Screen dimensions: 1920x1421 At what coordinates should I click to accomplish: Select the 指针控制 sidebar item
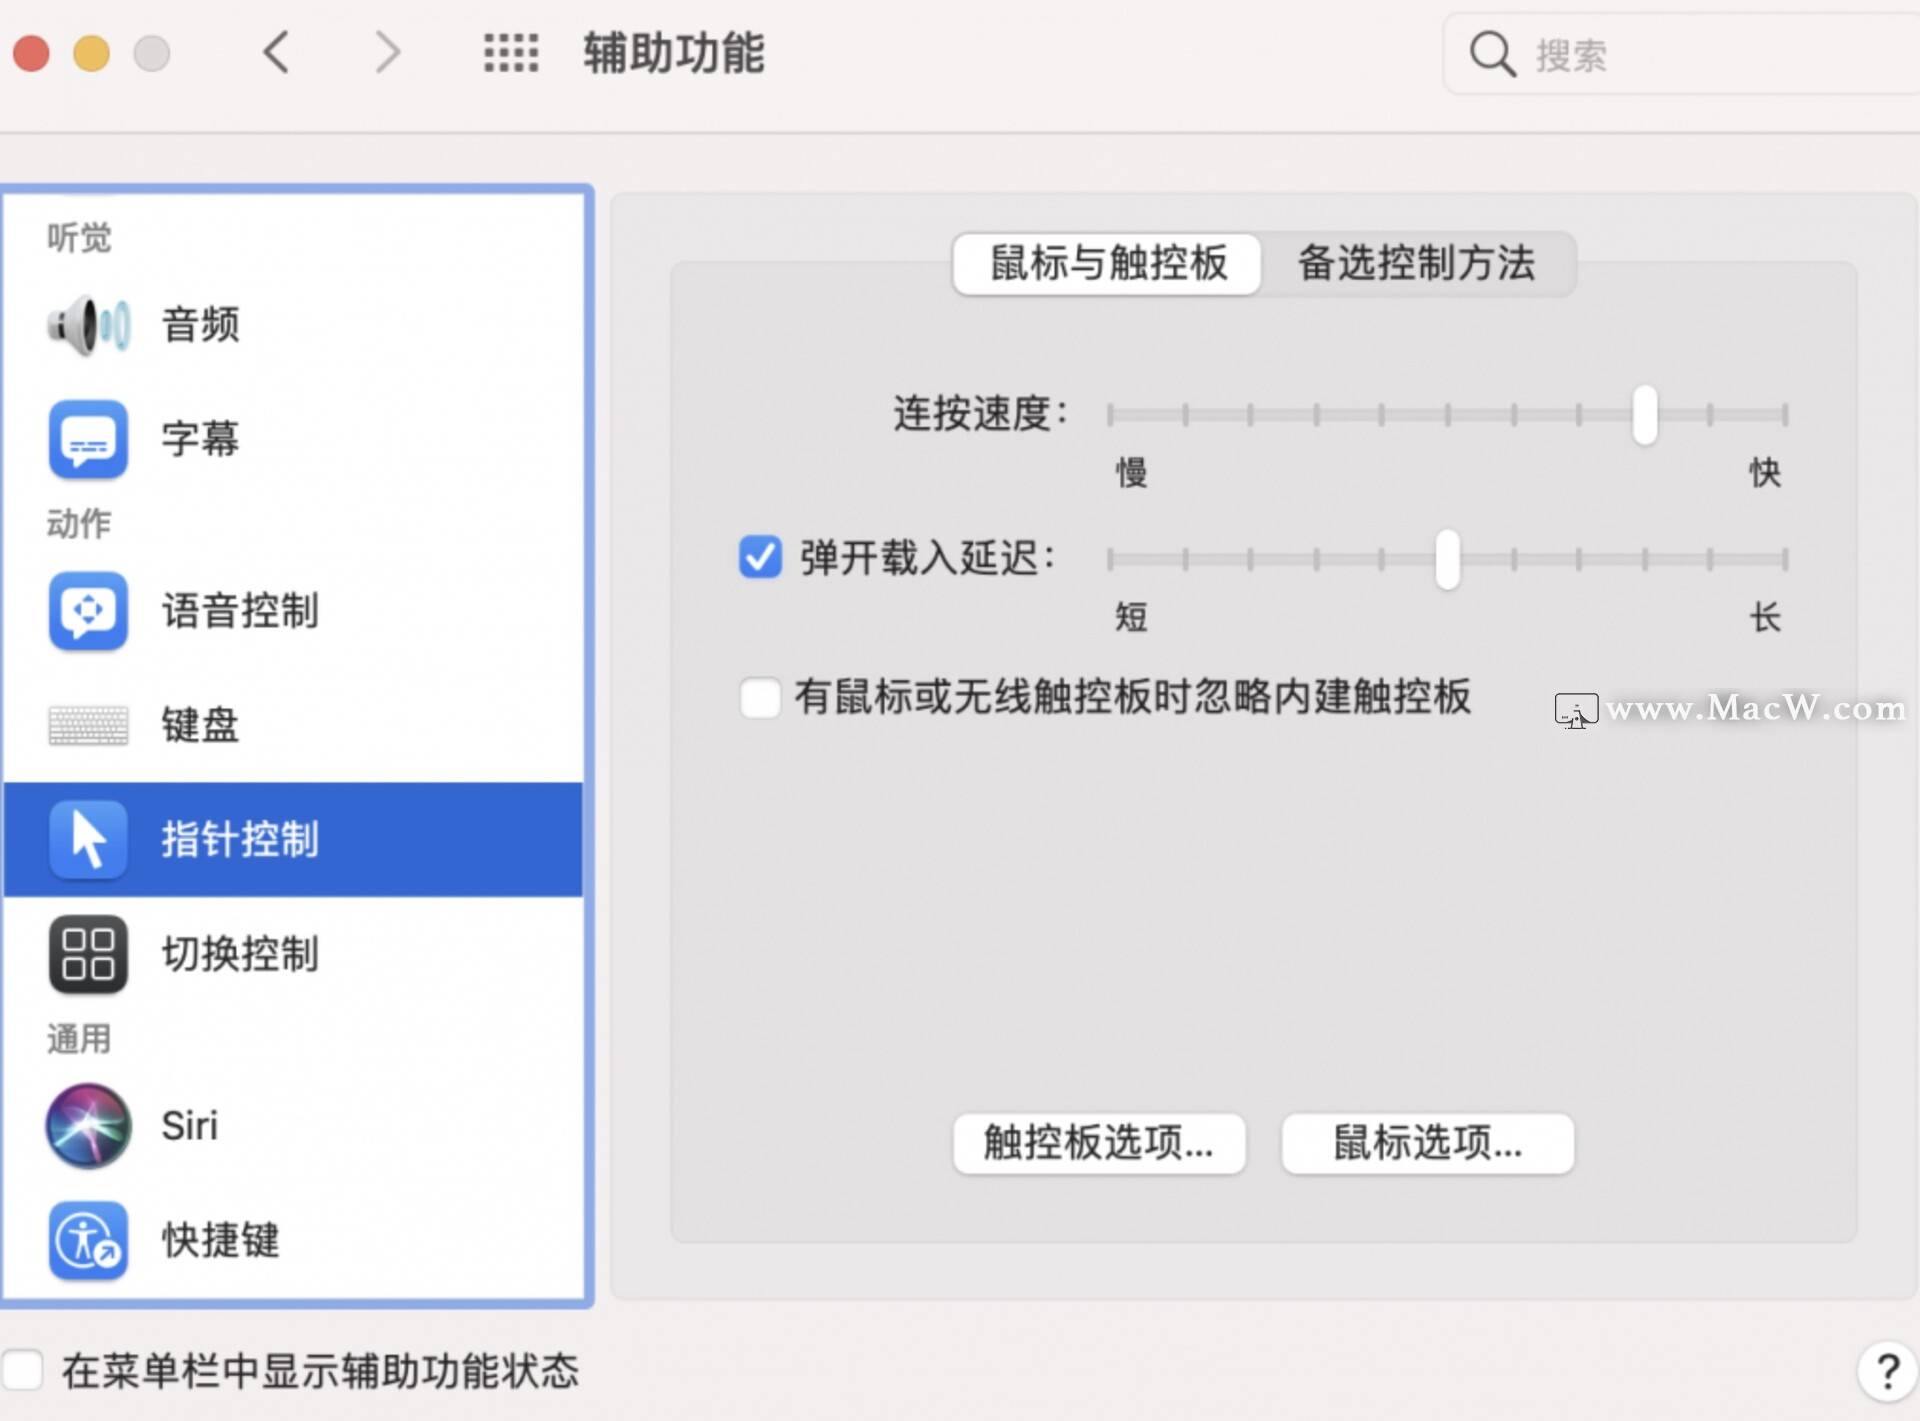(x=240, y=840)
